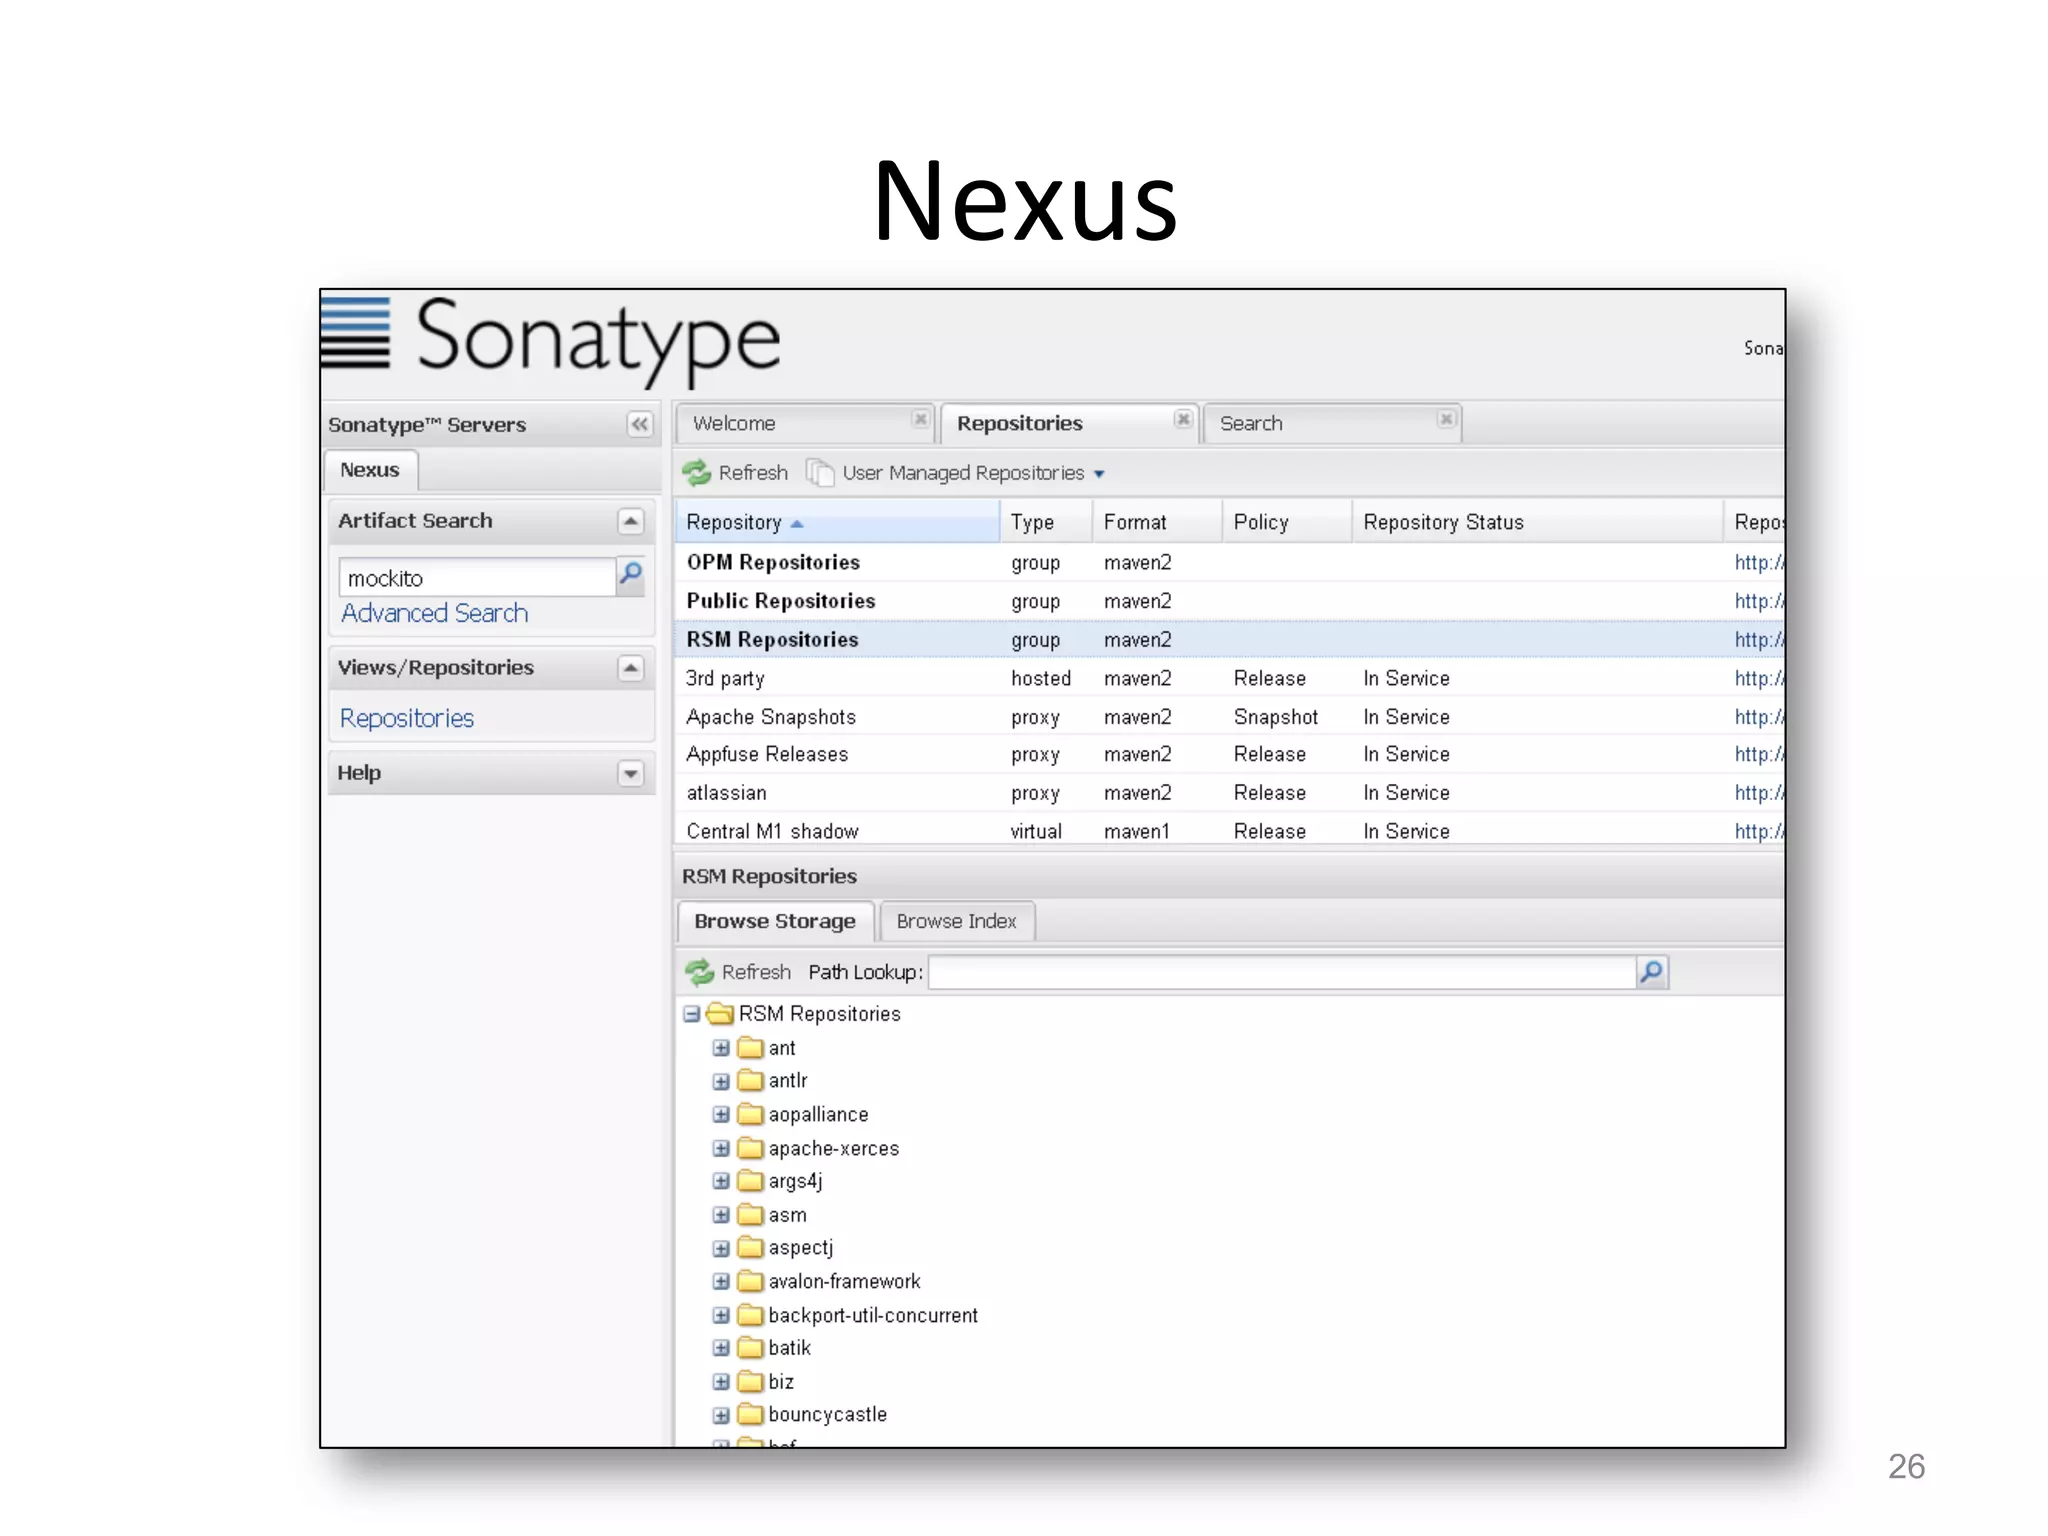2048x1536 pixels.
Task: Select the Public Repositories row
Action: point(1231,601)
